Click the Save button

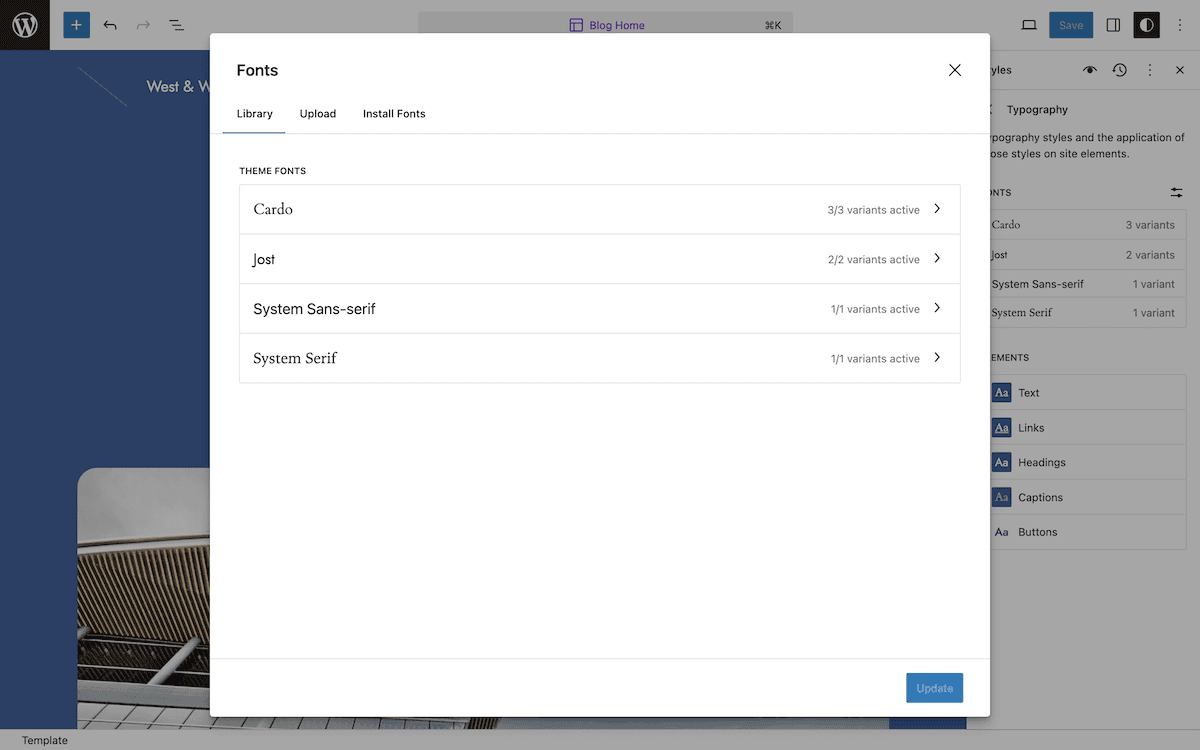[x=1071, y=25]
